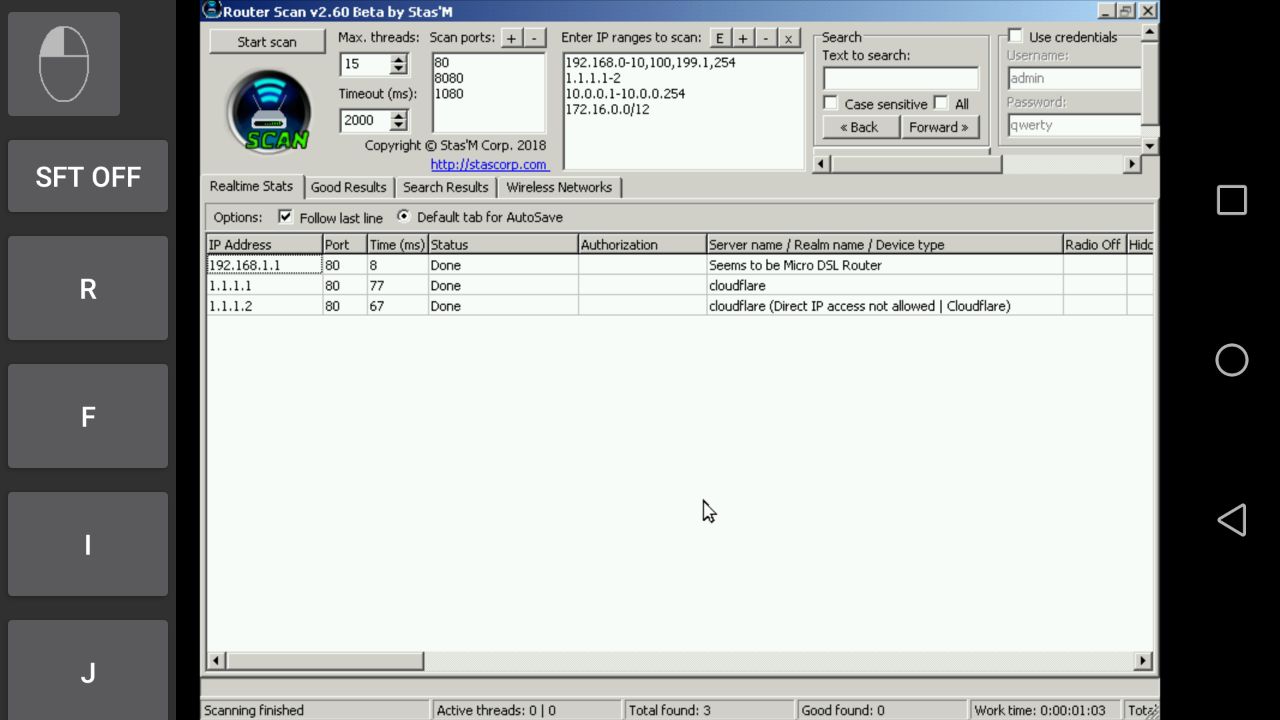
Task: Clear the IP ranges with the x button
Action: [x=789, y=38]
